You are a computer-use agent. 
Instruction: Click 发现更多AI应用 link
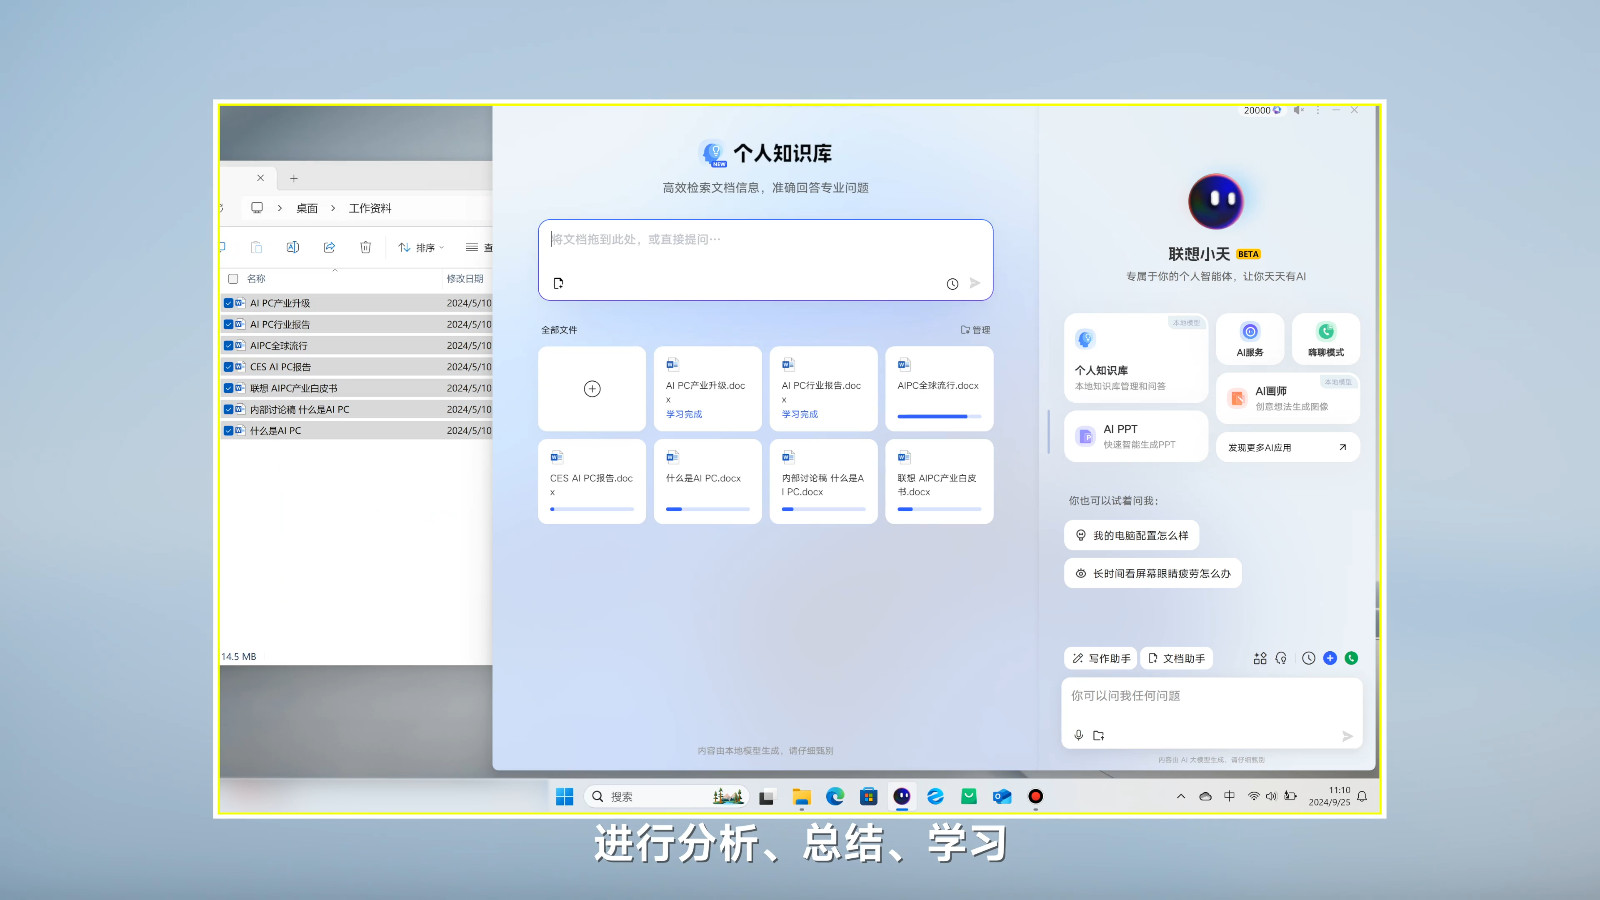(x=1288, y=447)
